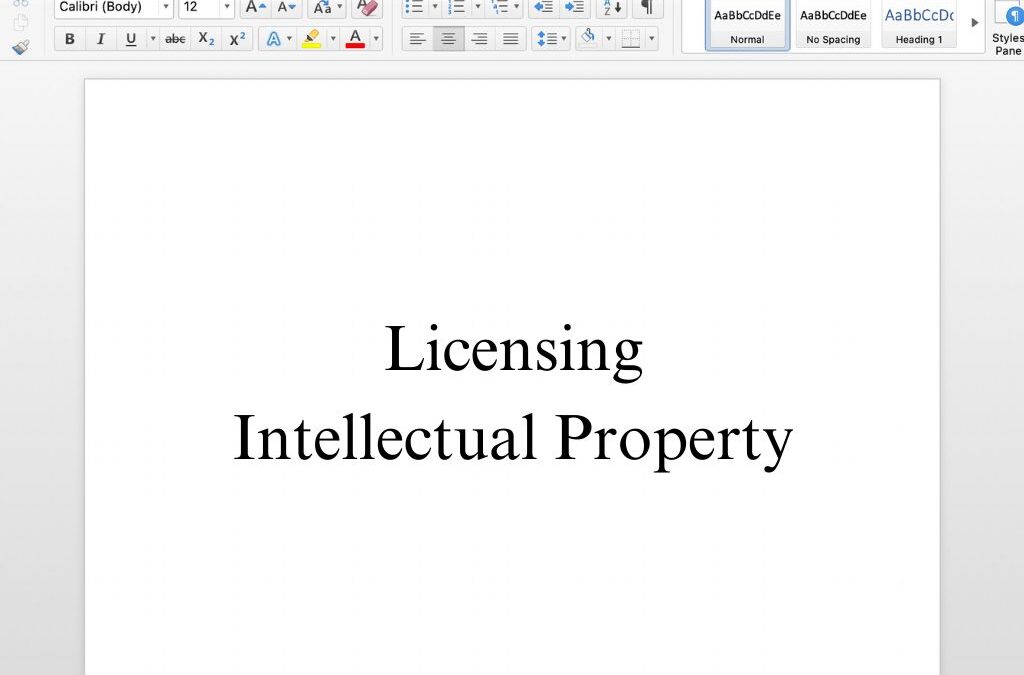Select the Format Painter brush

[21, 47]
